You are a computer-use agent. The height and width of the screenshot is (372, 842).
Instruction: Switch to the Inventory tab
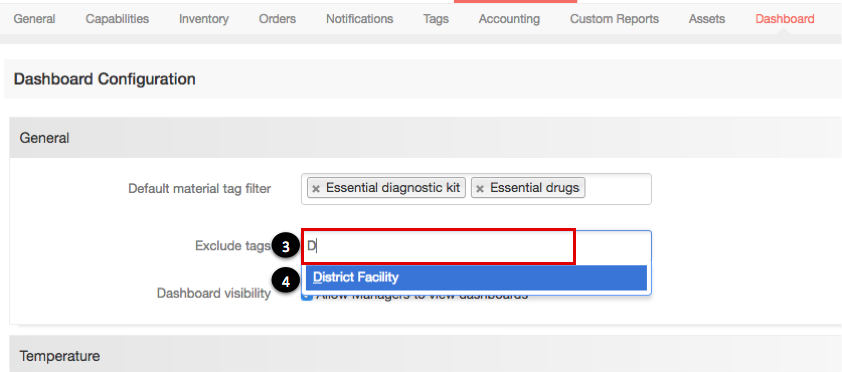204,19
